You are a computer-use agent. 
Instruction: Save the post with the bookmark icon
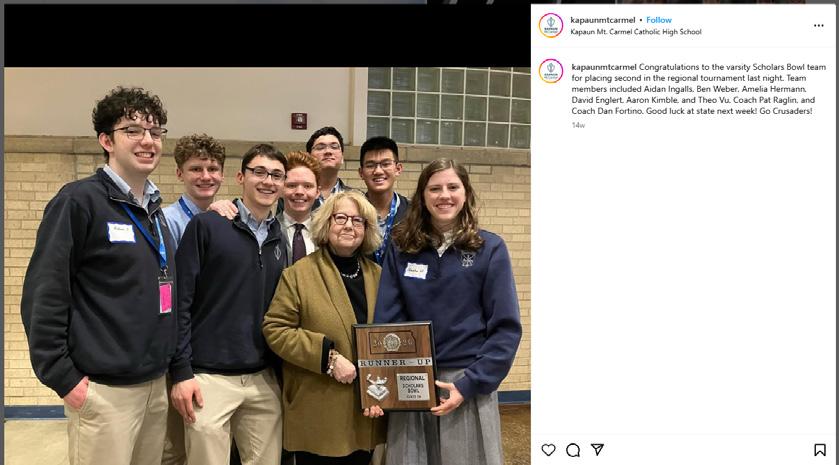[819, 450]
